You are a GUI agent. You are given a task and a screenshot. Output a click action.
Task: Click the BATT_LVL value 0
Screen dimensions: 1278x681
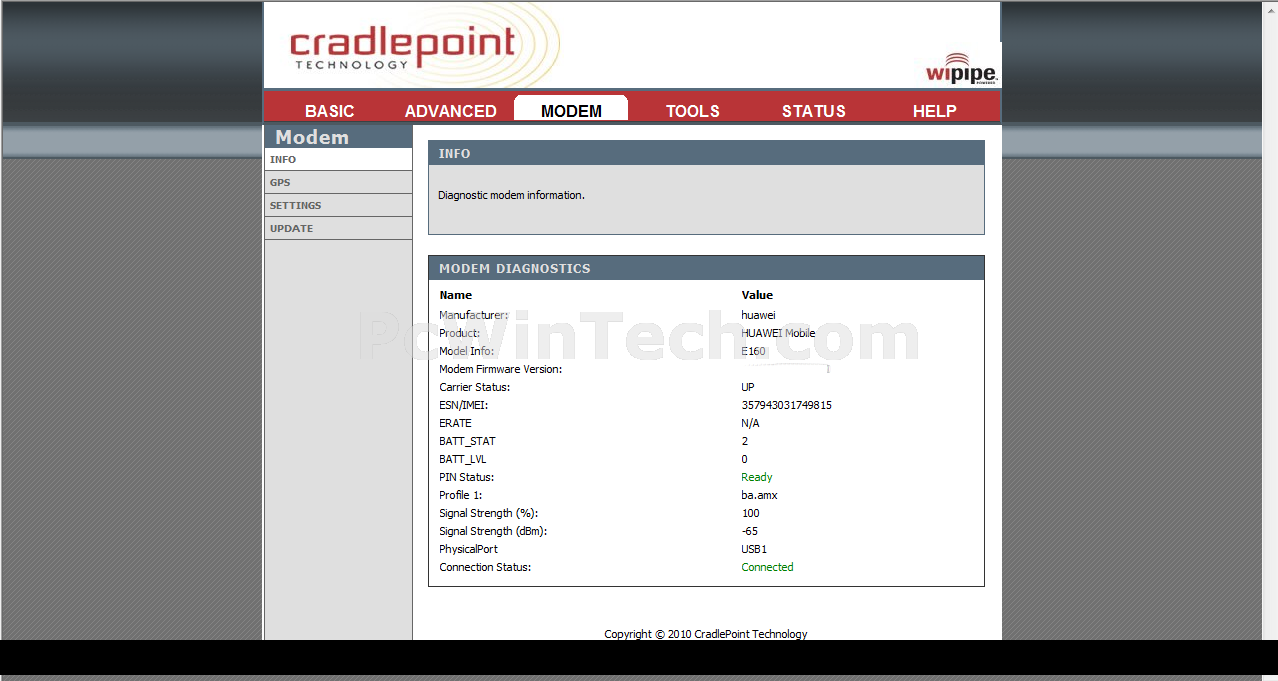coord(744,459)
